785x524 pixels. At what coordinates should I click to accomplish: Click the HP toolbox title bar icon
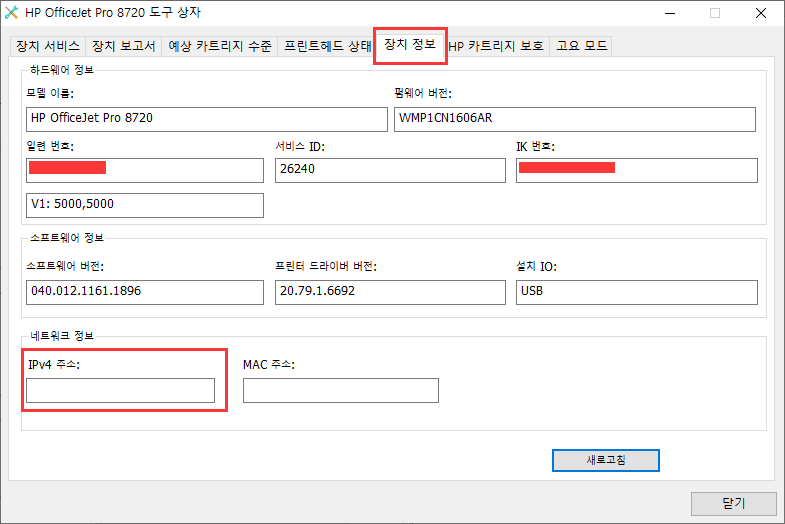pos(11,13)
